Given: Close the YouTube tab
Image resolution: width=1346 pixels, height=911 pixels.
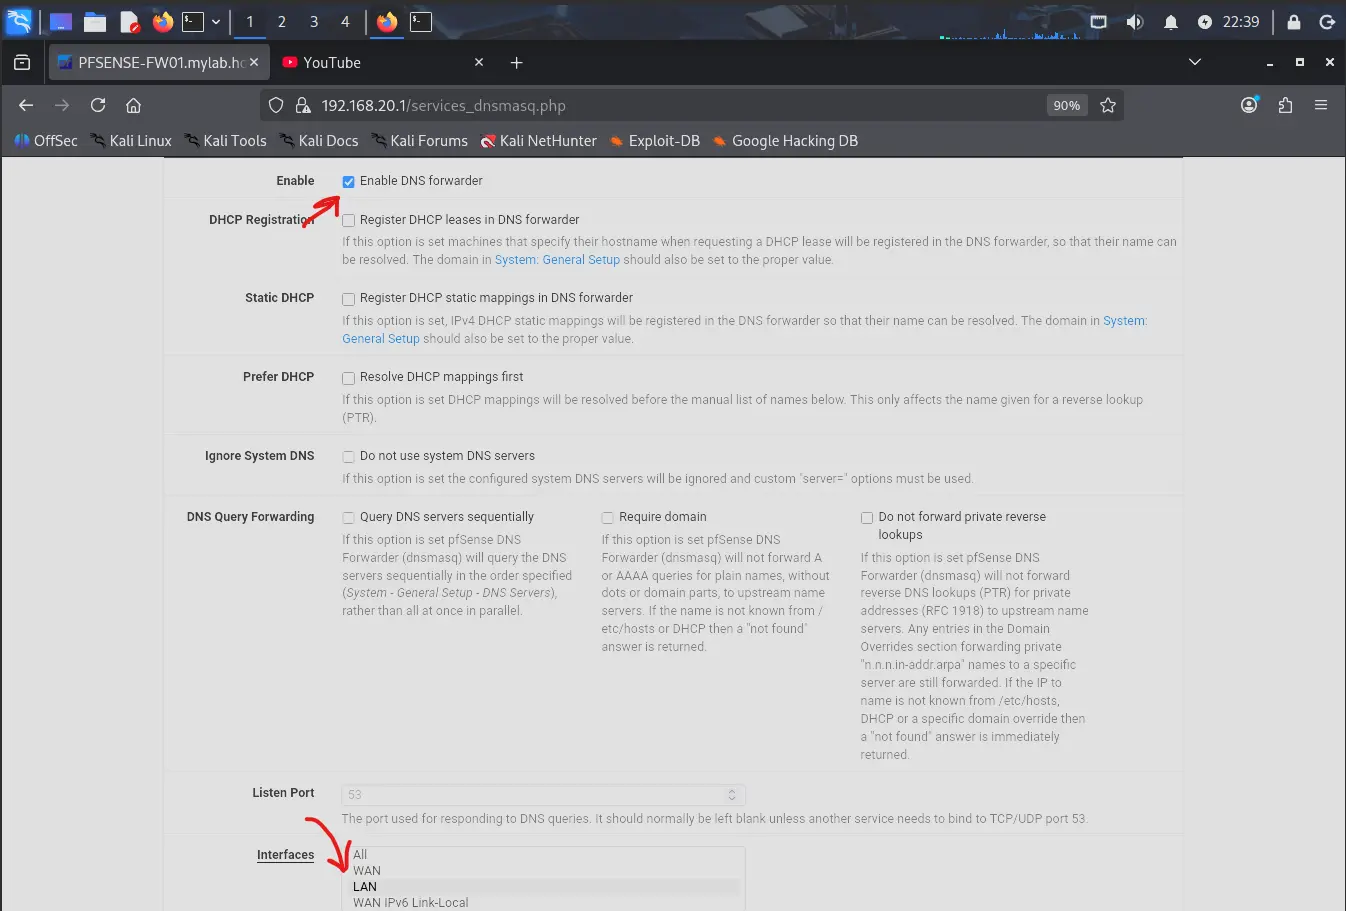Looking at the screenshot, I should pyautogui.click(x=479, y=62).
